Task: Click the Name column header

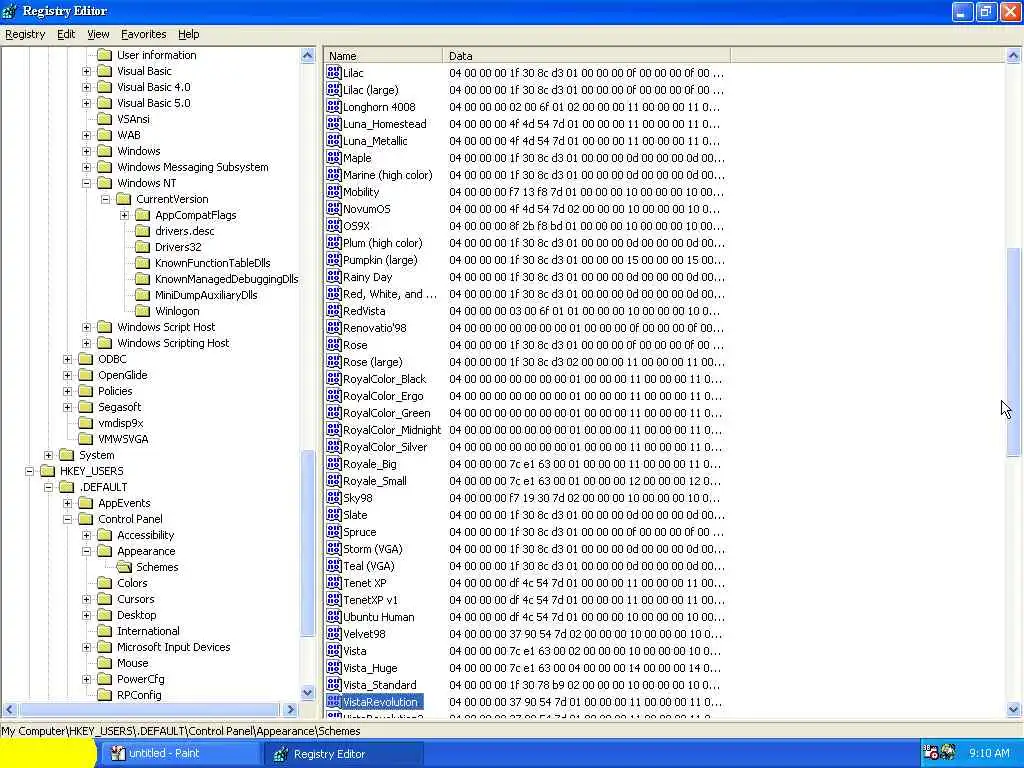Action: pyautogui.click(x=383, y=56)
